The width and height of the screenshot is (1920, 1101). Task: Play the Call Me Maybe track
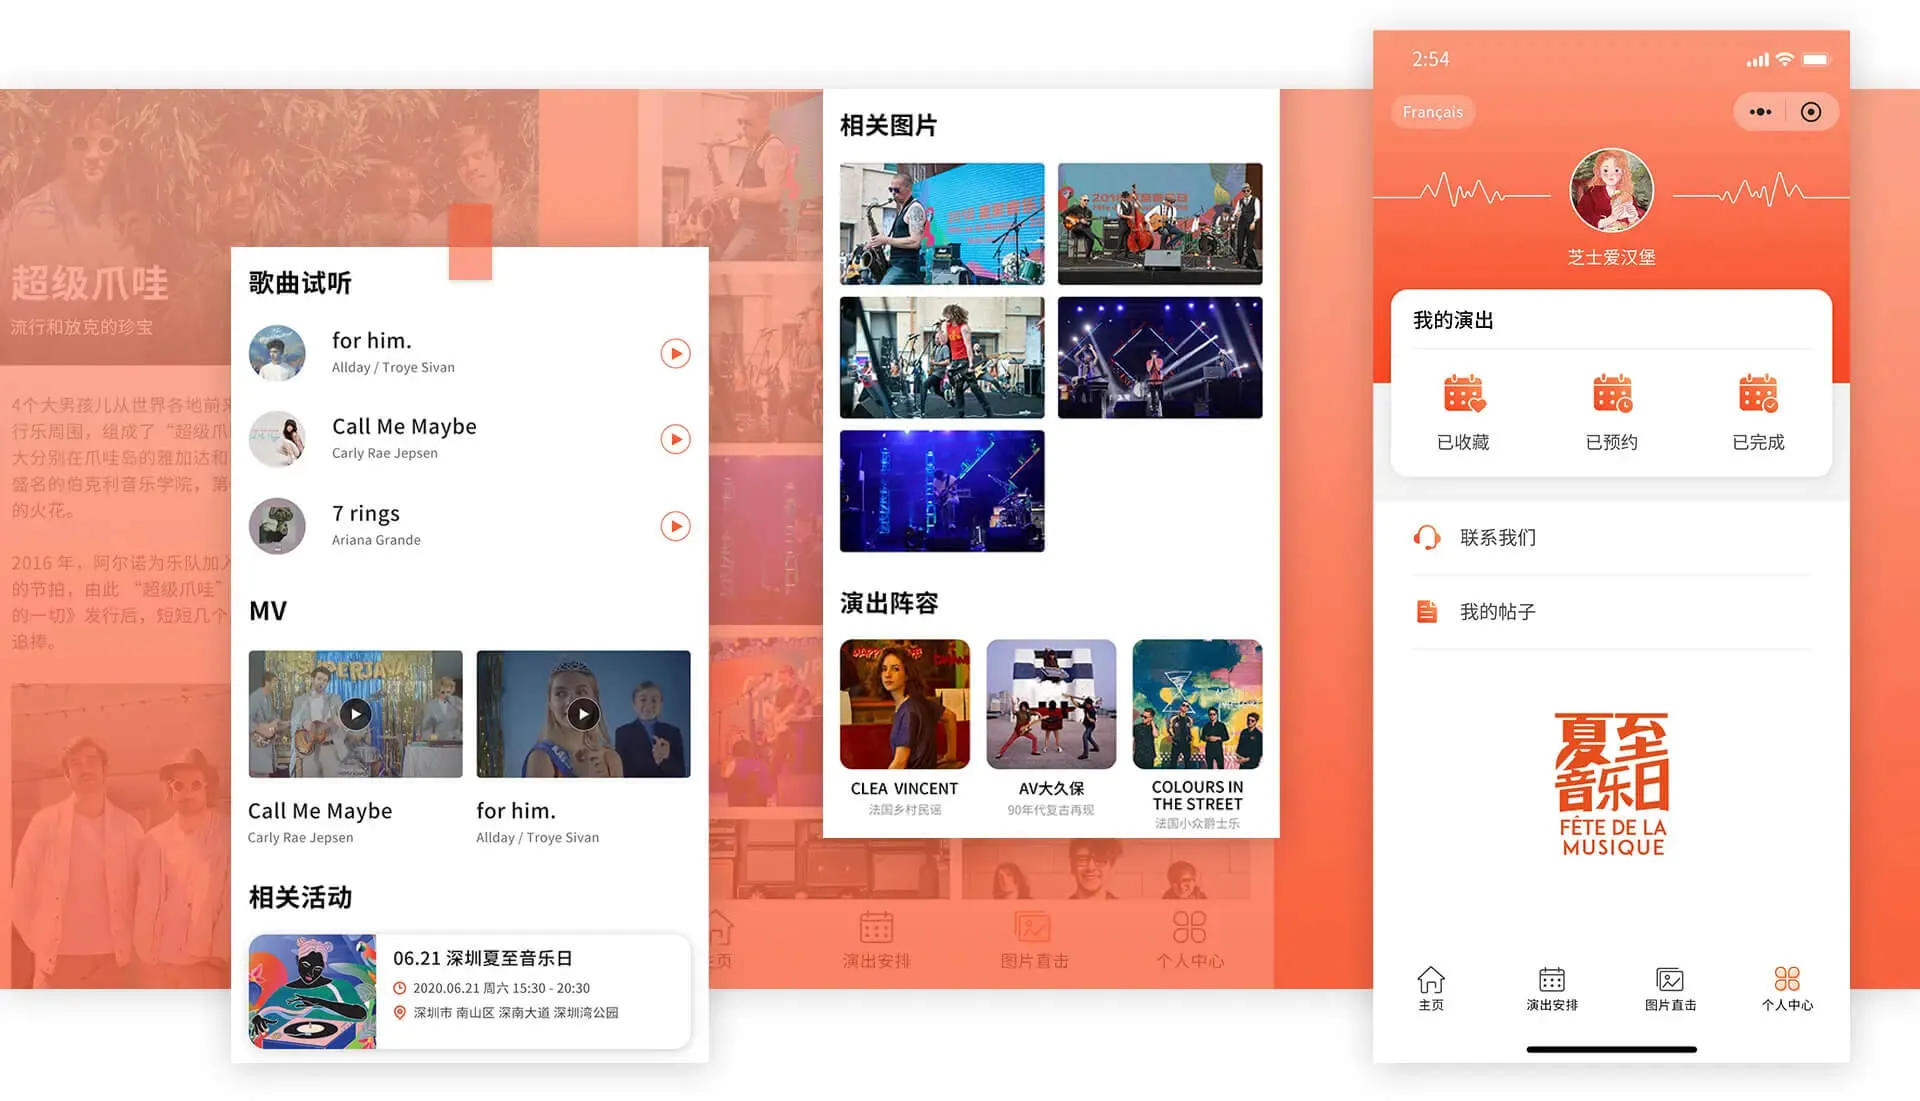click(675, 439)
